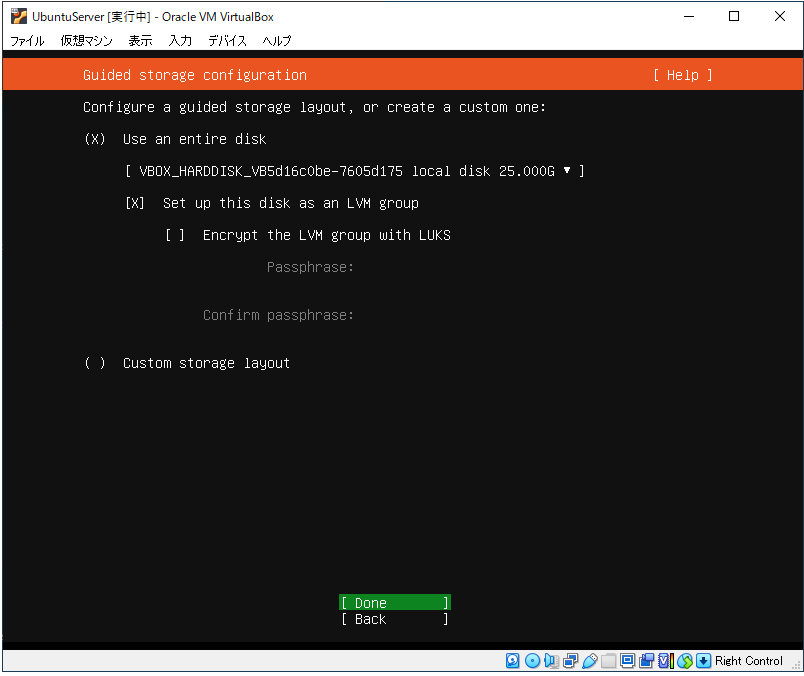The width and height of the screenshot is (804, 676).
Task: Click the optical disk icon in status bar
Action: pos(532,661)
